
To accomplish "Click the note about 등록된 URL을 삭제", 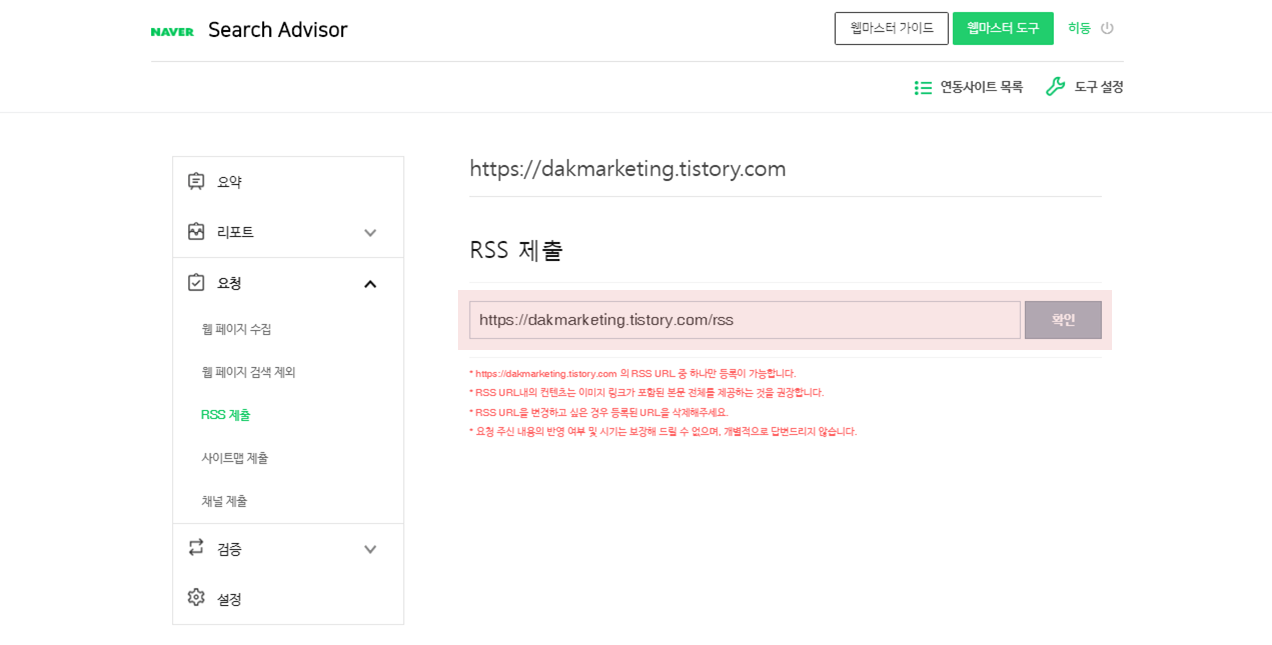I will (x=598, y=412).
